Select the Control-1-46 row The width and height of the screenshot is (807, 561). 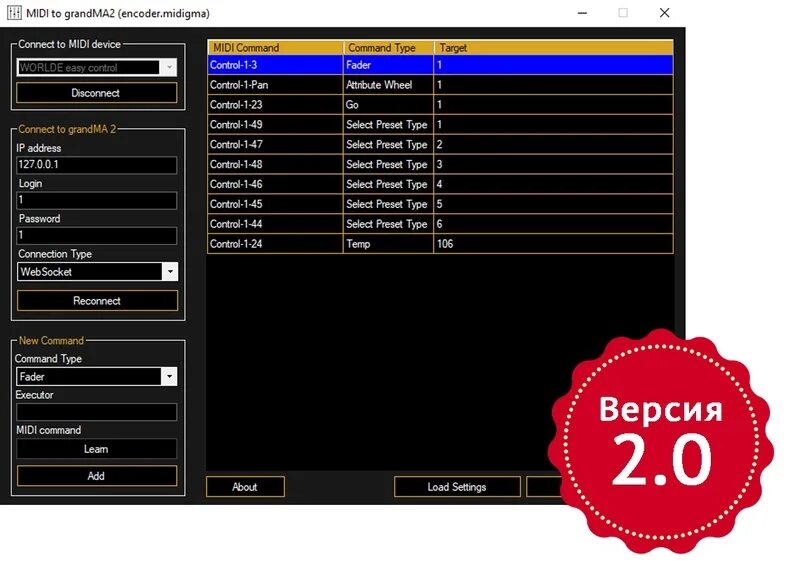click(x=441, y=184)
